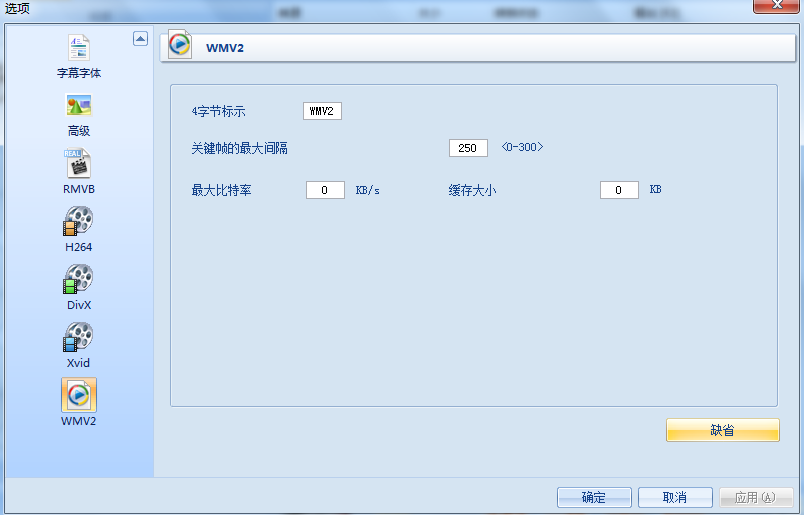Click the 最大比特率 label text
Viewport: 804px width, 515px height.
(x=222, y=190)
